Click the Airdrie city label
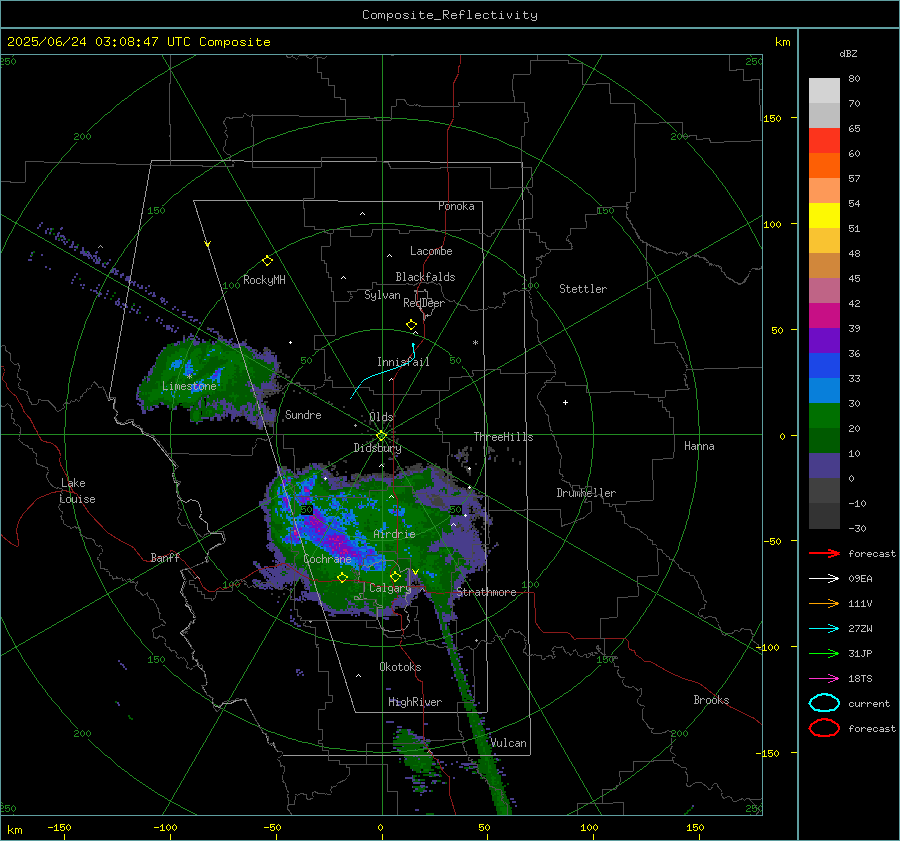This screenshot has width=900, height=841. point(394,534)
